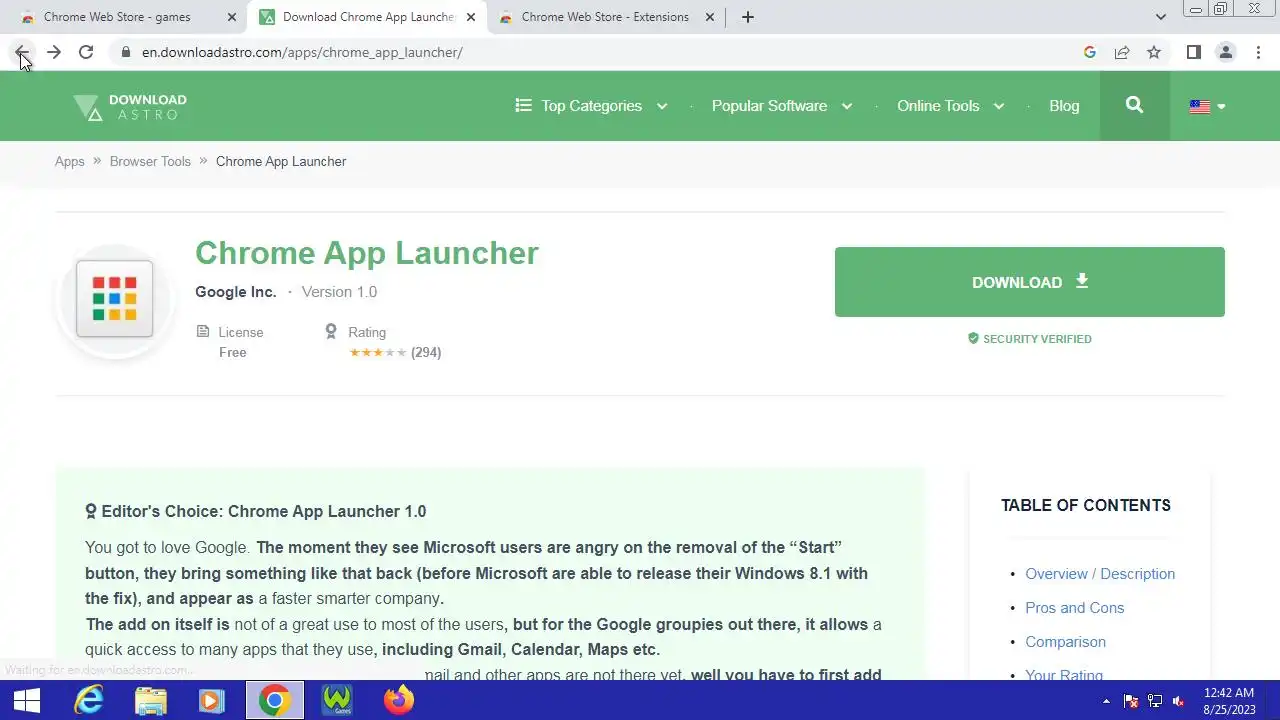Click Editor's Choice heading text
This screenshot has height=720, width=1280.
256,511
